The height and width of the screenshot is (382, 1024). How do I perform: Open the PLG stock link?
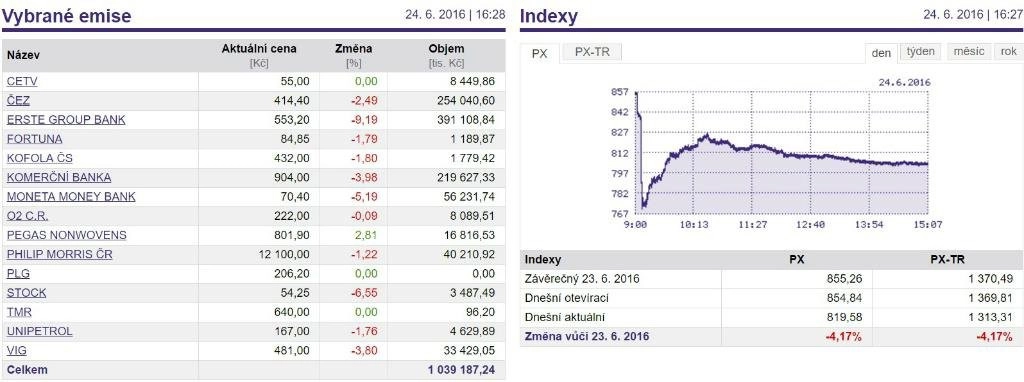(x=18, y=274)
